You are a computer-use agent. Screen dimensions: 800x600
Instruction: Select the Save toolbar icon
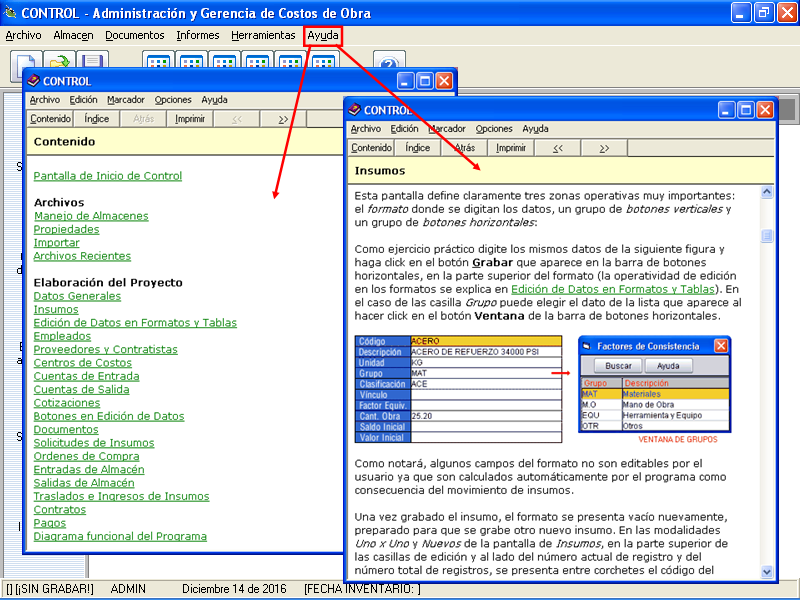pos(91,62)
